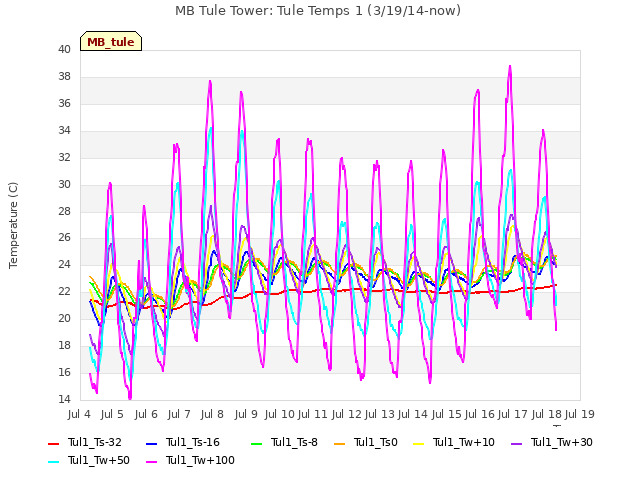Click the cyan Tul1_Tw+50 legend swatch
The width and height of the screenshot is (640, 480).
click(x=53, y=461)
